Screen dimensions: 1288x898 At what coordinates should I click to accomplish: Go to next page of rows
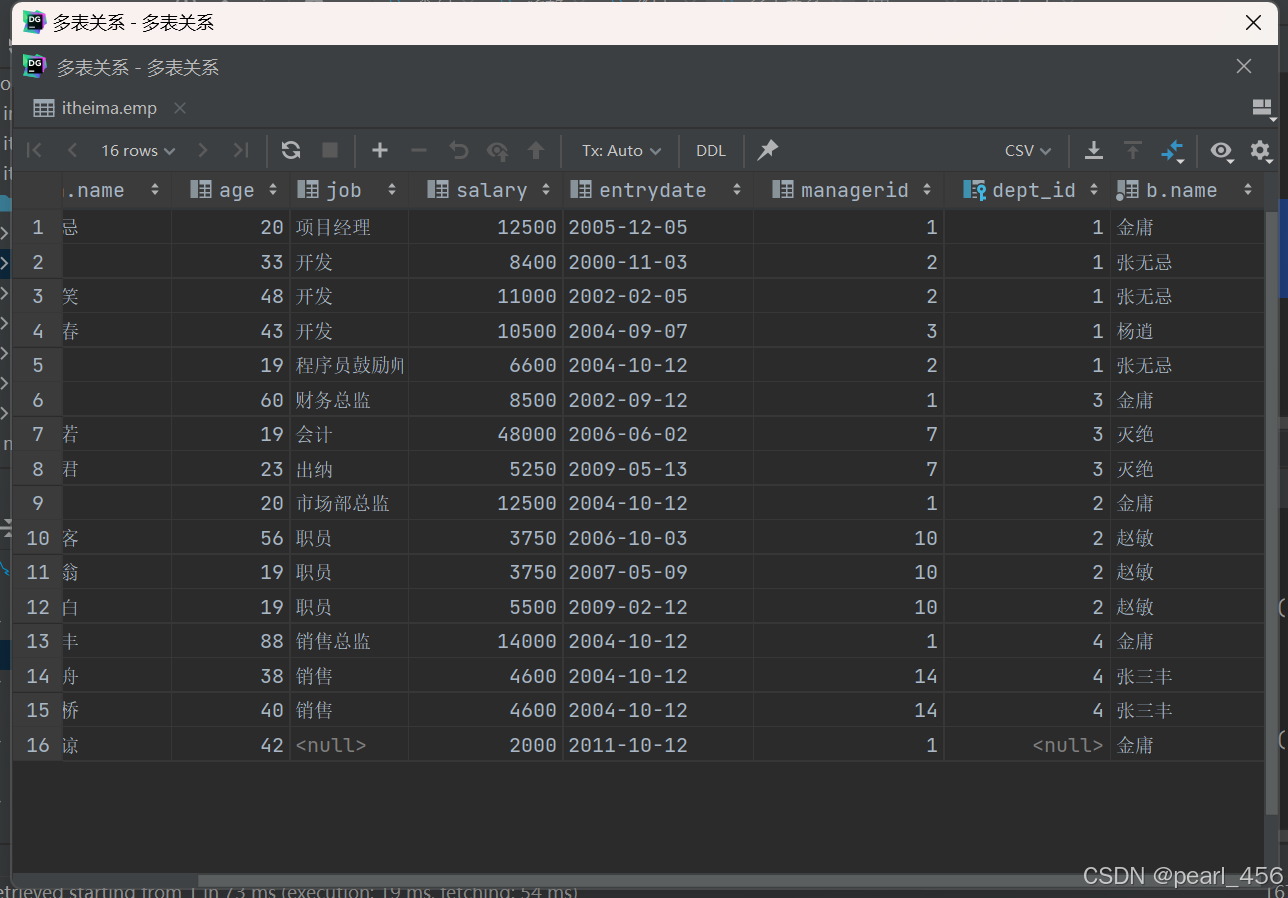click(203, 150)
